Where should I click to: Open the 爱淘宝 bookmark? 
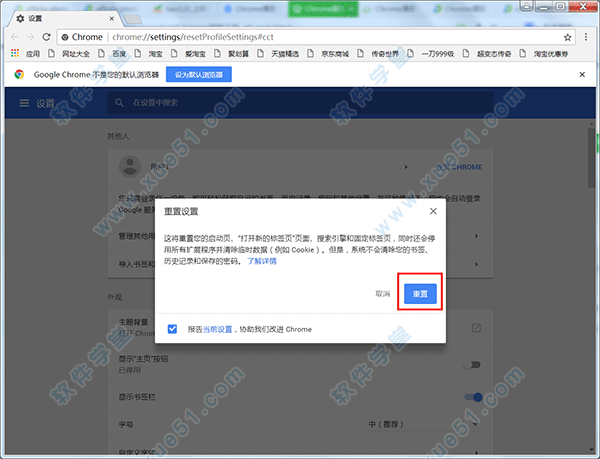click(188, 54)
